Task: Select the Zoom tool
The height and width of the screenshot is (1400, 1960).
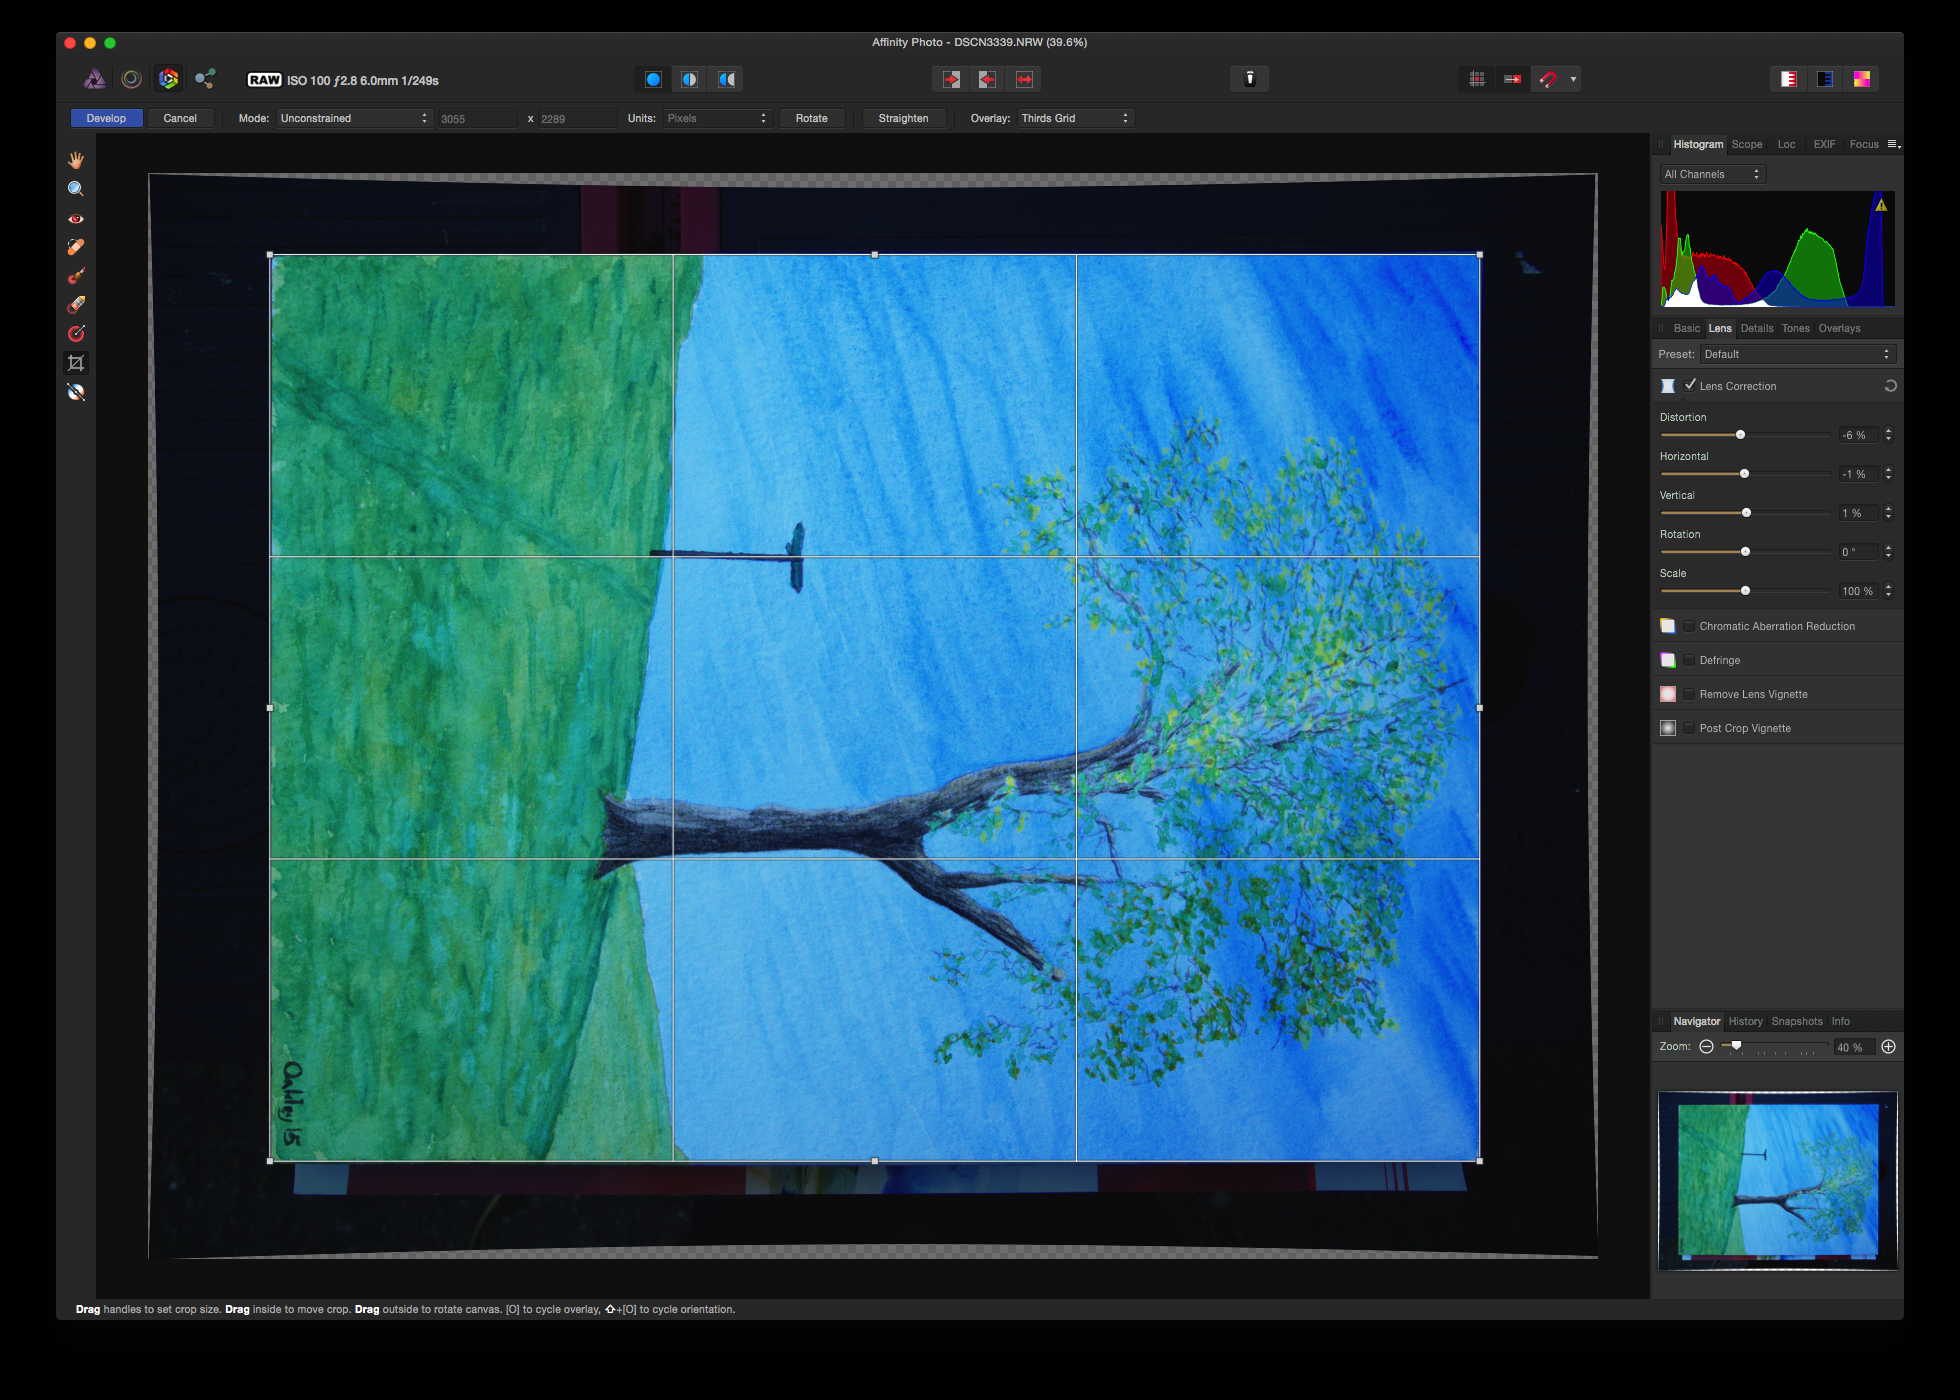Action: tap(77, 187)
